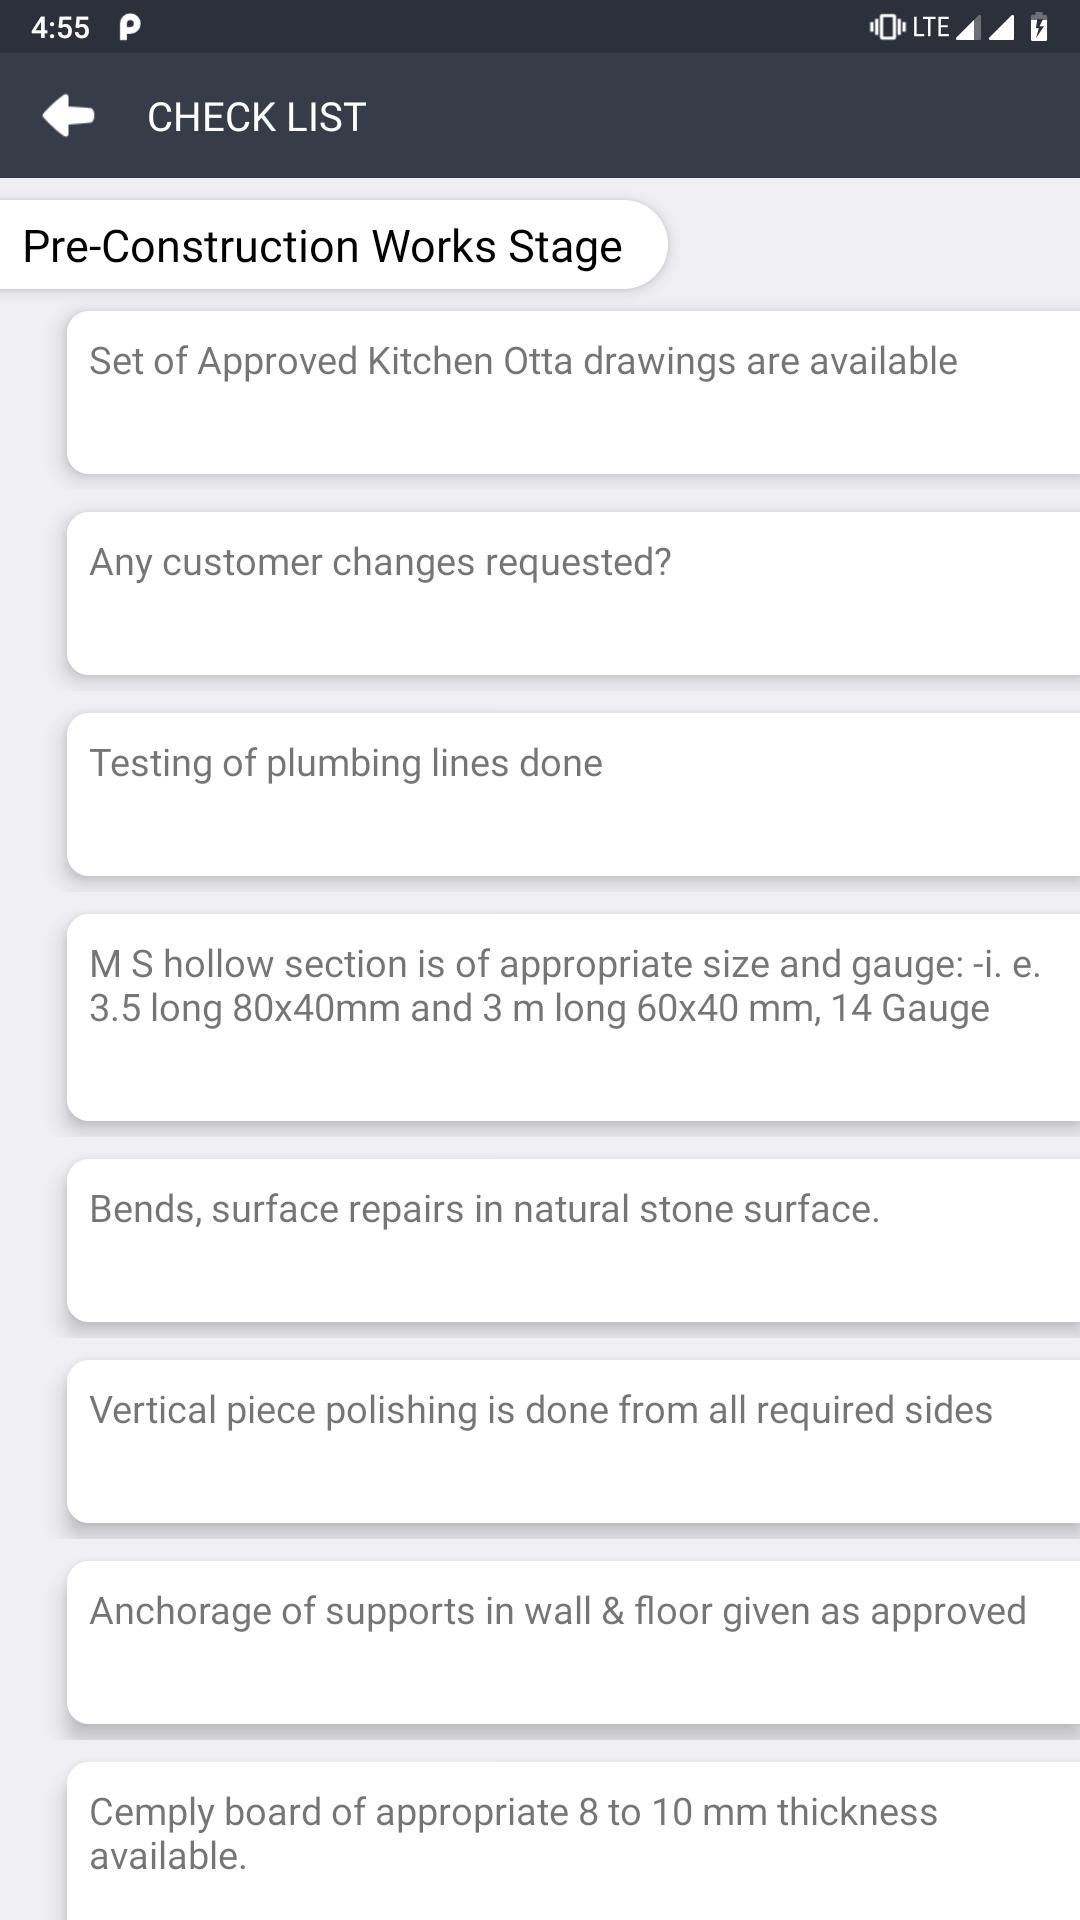The image size is (1080, 1920).
Task: Select Vertical piece polishing item
Action: click(x=573, y=1441)
